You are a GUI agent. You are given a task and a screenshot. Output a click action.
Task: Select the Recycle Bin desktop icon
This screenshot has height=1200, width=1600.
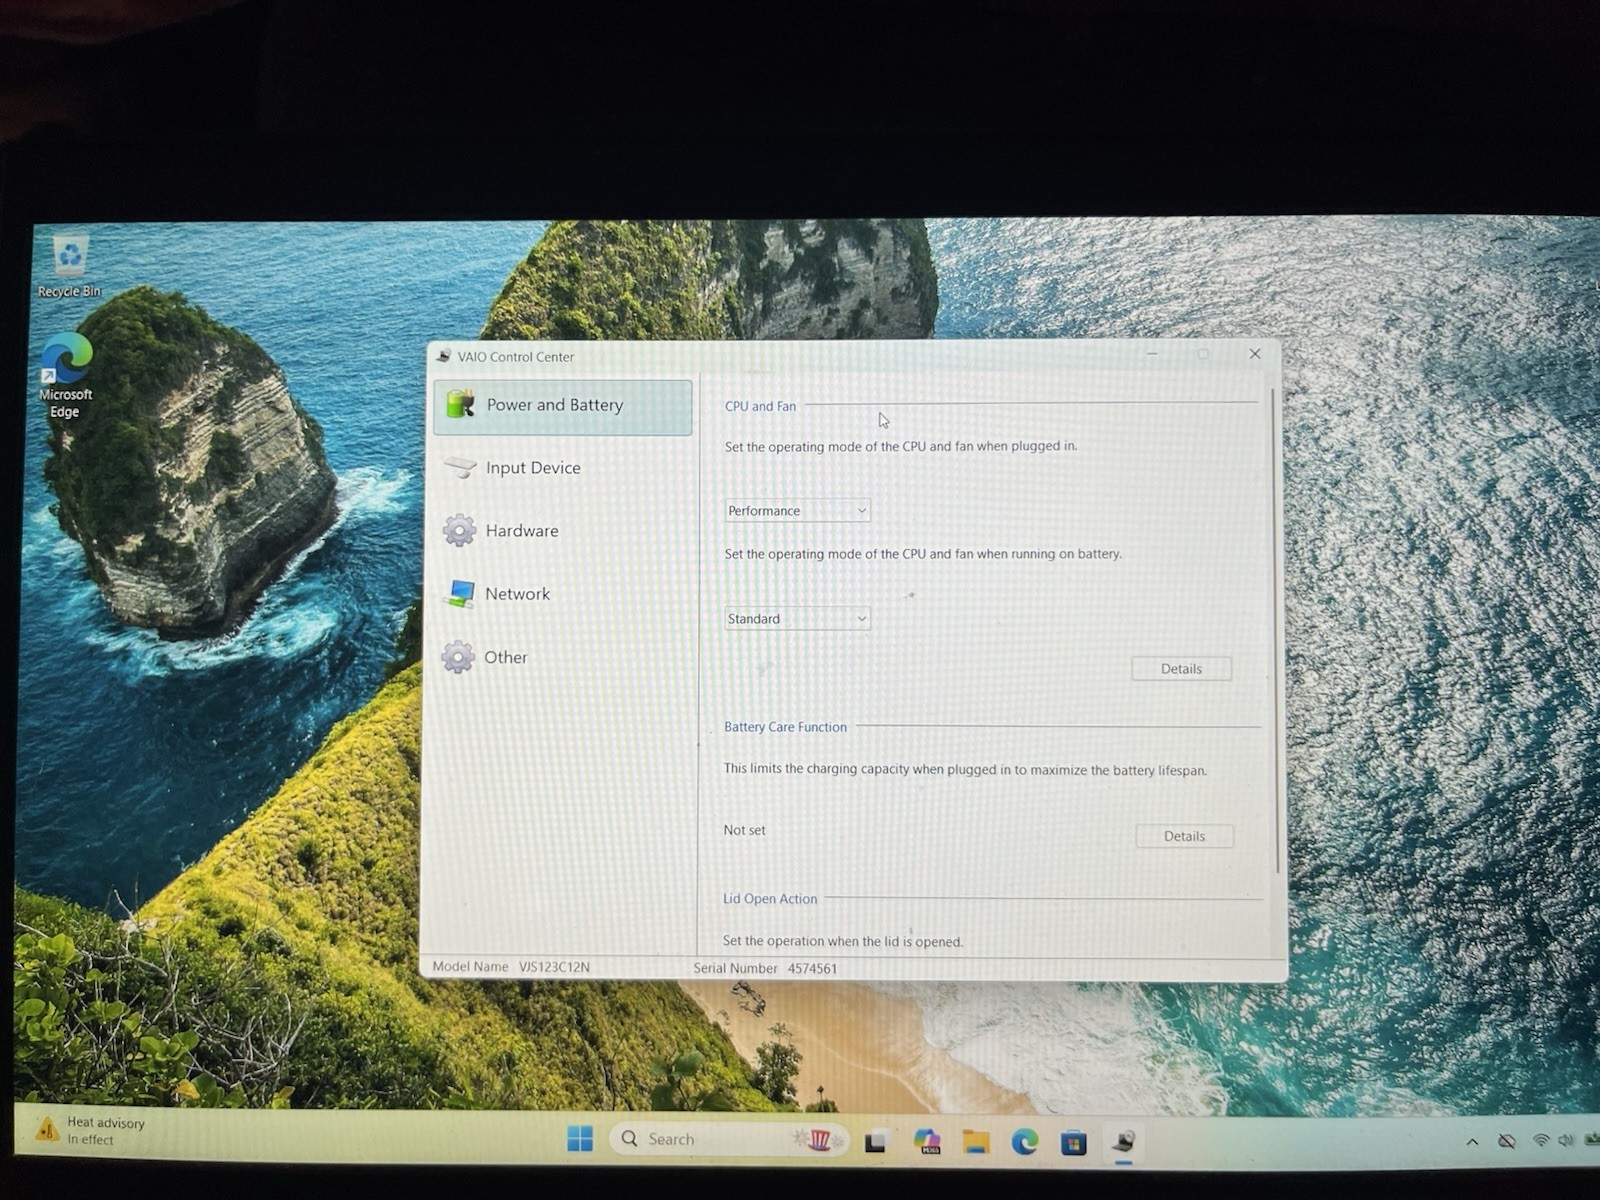[x=69, y=266]
